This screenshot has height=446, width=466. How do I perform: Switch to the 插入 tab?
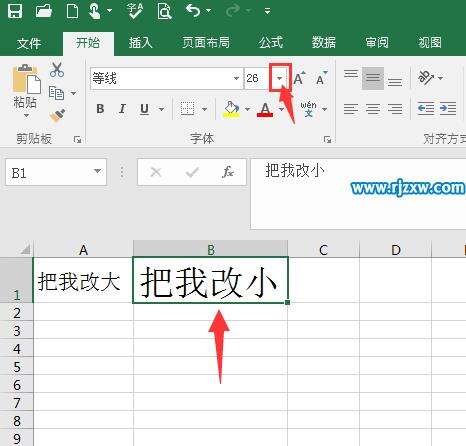[140, 42]
